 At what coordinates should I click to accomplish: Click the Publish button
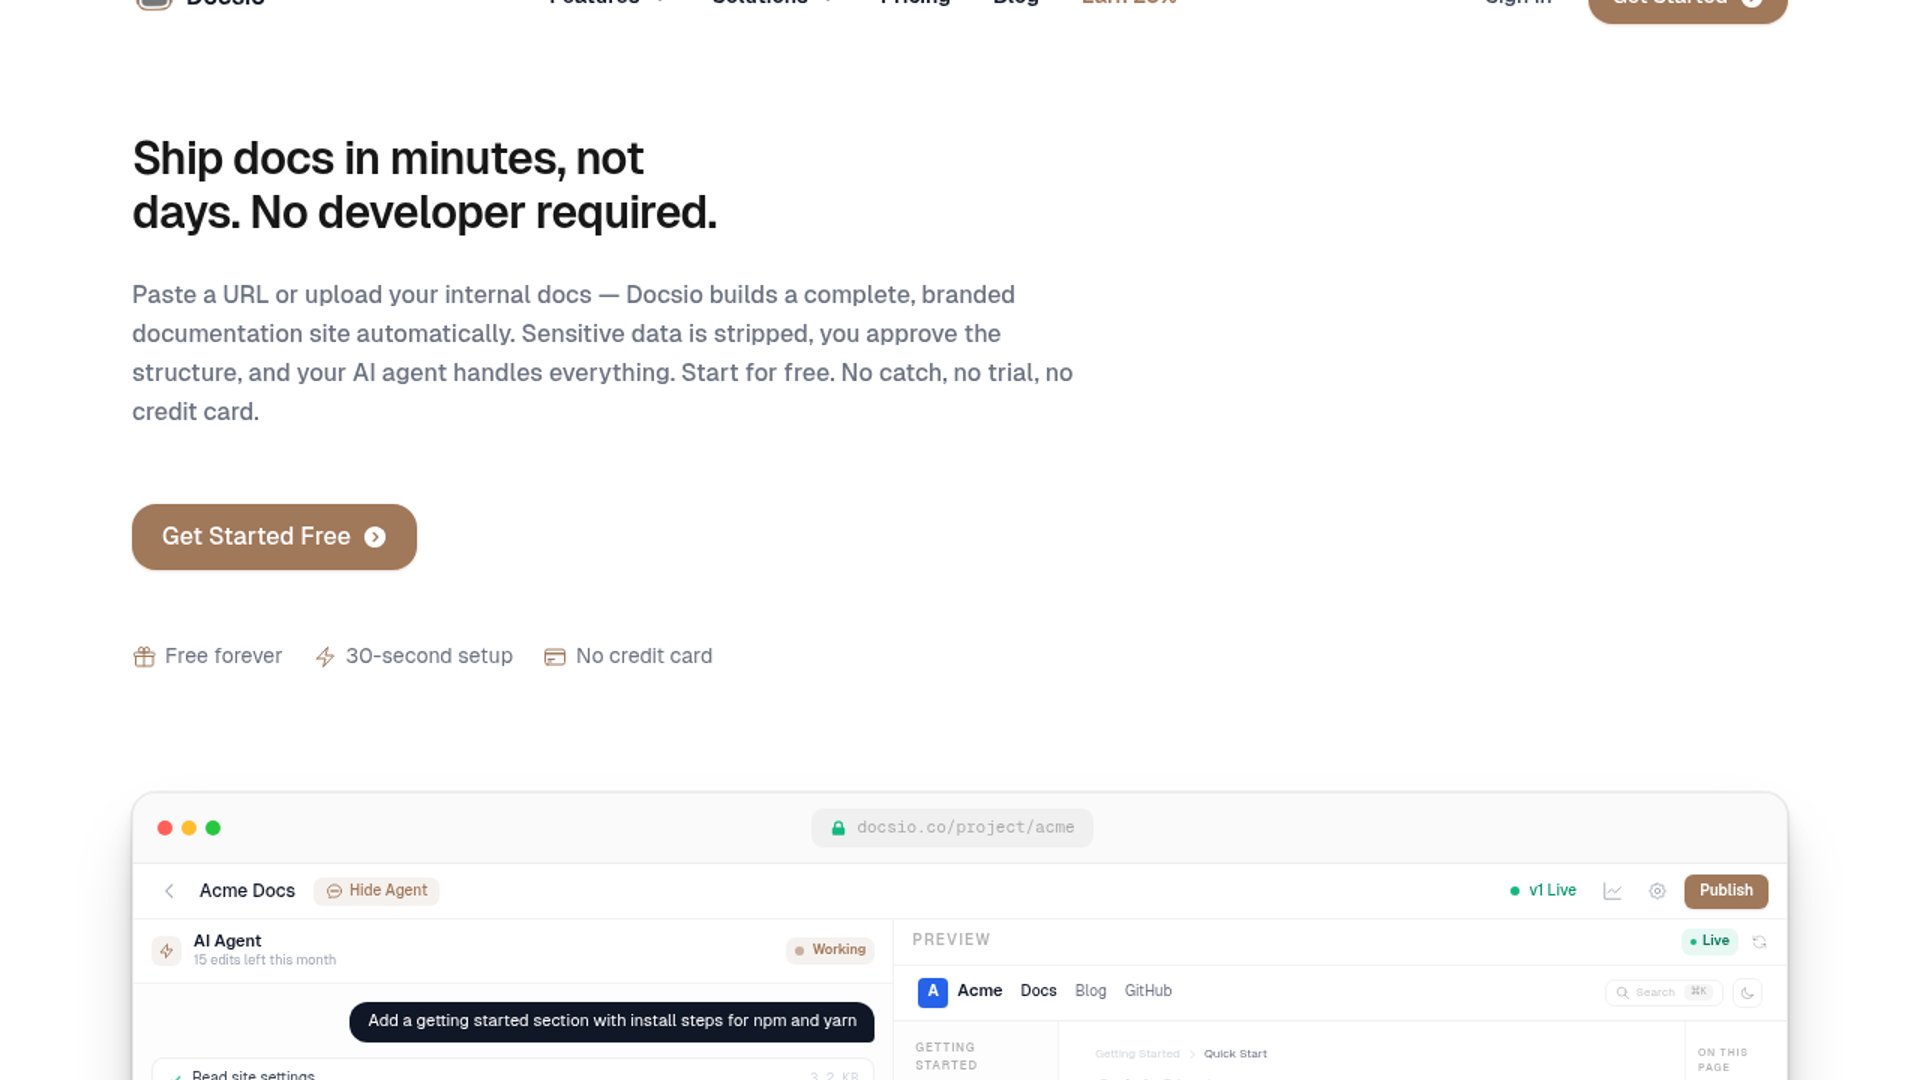pos(1725,891)
